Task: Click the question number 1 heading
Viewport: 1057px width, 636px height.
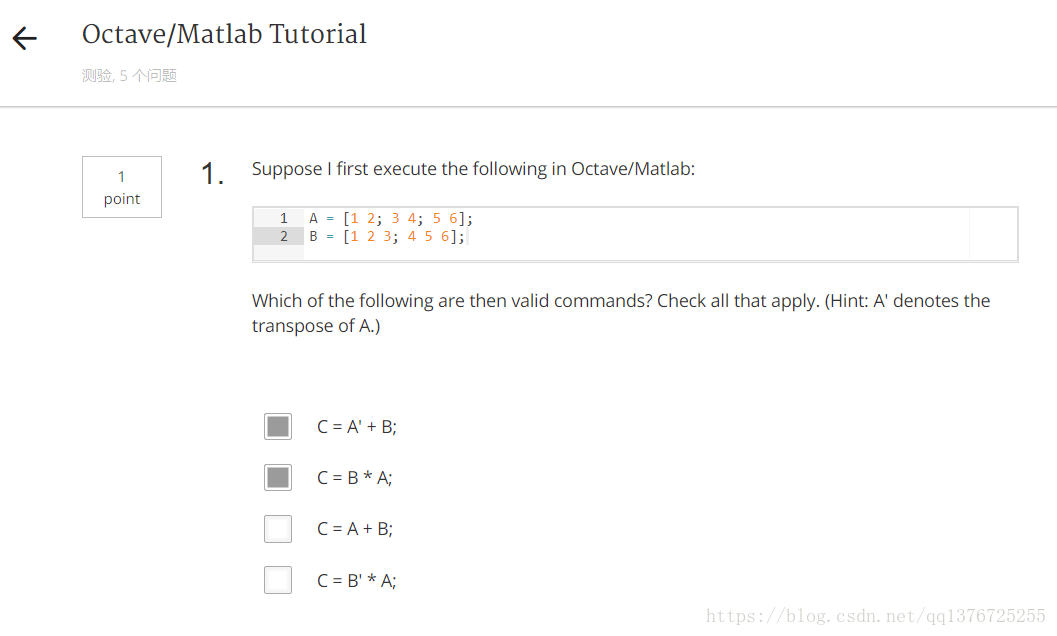Action: [x=212, y=174]
